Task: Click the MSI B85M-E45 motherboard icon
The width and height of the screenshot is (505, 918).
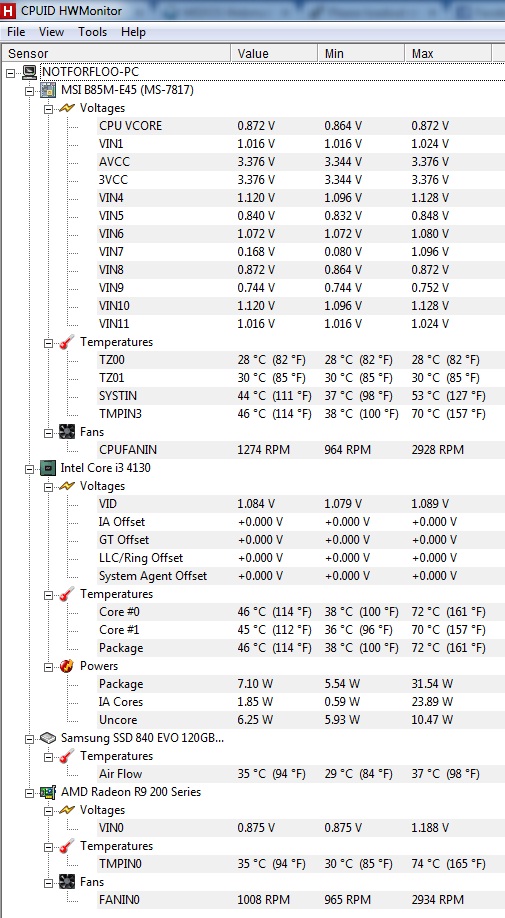Action: 48,90
